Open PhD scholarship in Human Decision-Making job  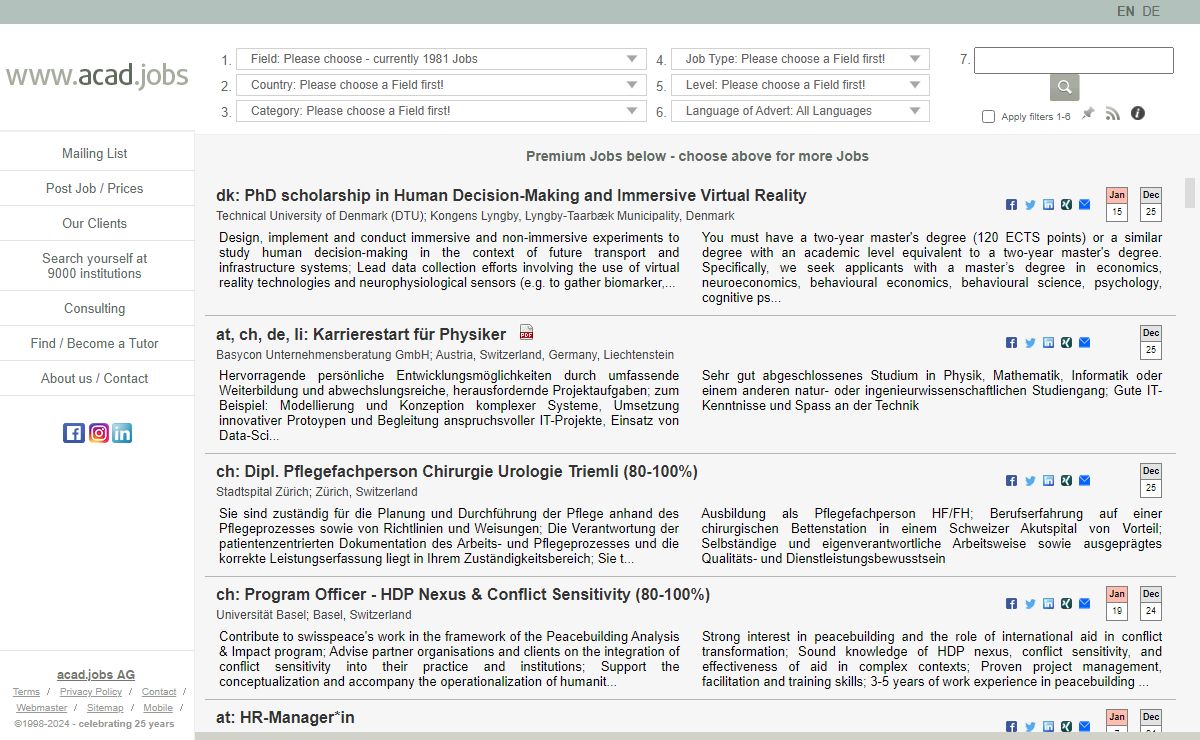(511, 195)
